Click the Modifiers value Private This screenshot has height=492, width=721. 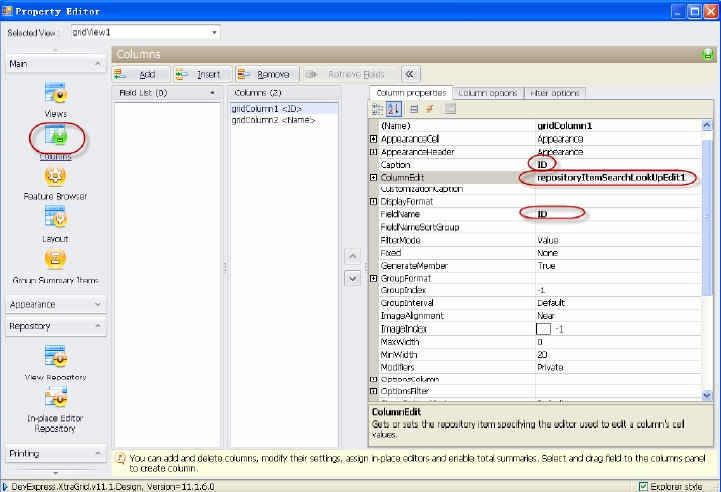(618, 367)
